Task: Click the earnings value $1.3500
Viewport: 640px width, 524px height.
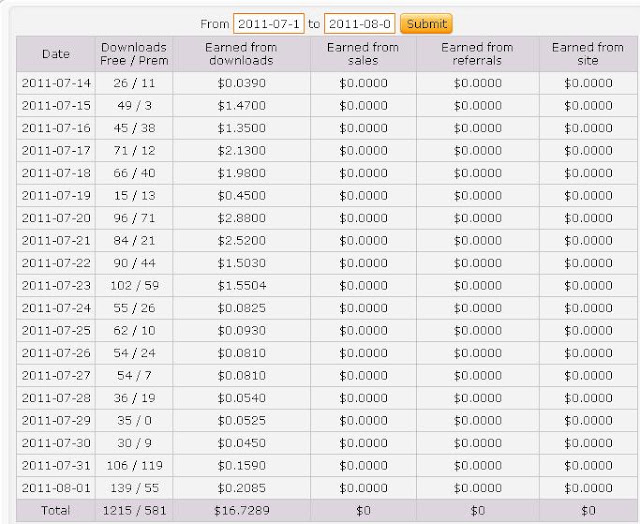Action: 241,128
